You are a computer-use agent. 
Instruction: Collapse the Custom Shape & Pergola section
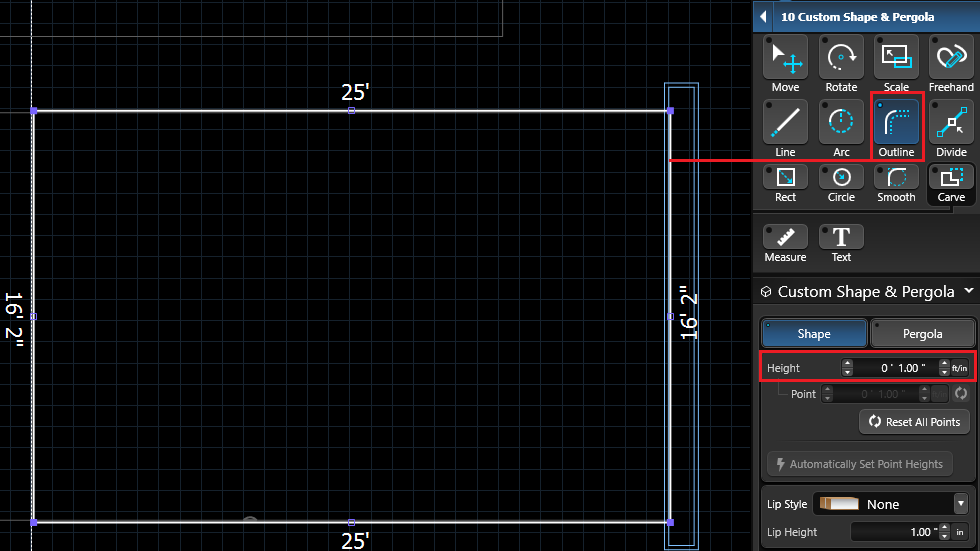click(967, 292)
